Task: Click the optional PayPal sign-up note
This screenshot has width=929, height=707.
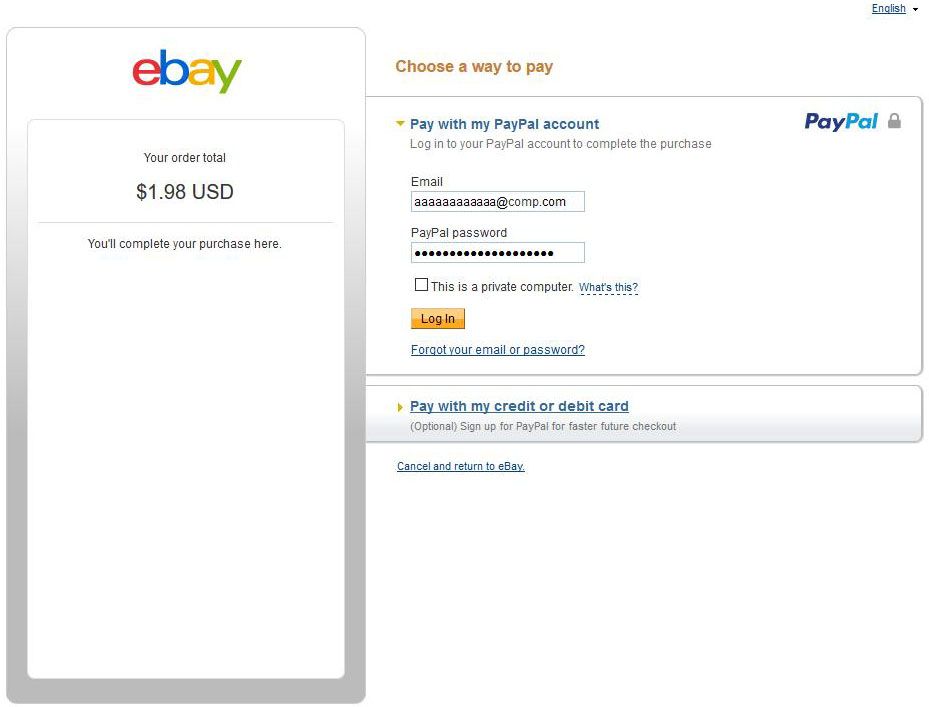Action: point(543,426)
